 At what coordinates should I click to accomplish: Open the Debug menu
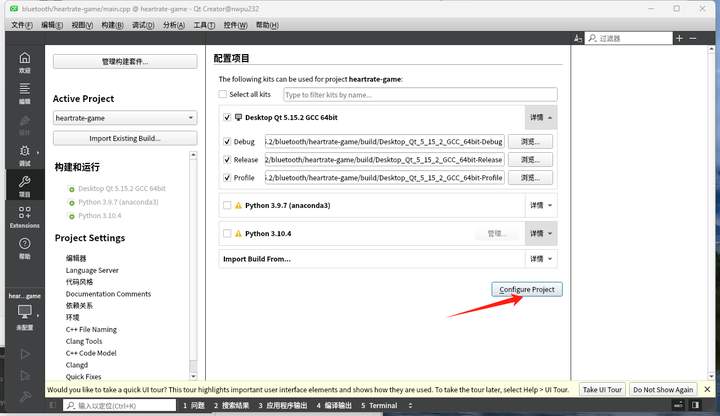coord(143,25)
